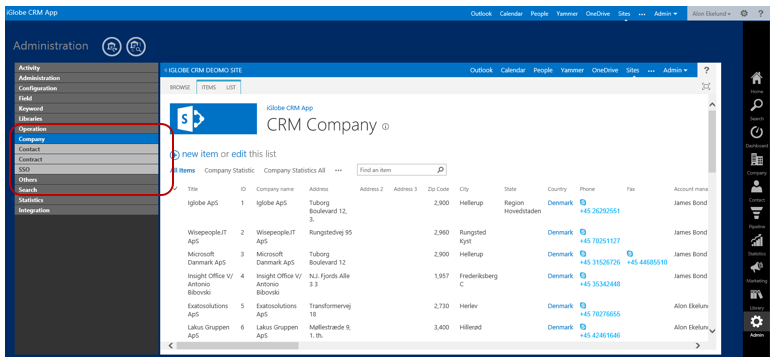Screen dimensions: 773x360
Task: Open the Company building icon in sidebar
Action: point(756,160)
